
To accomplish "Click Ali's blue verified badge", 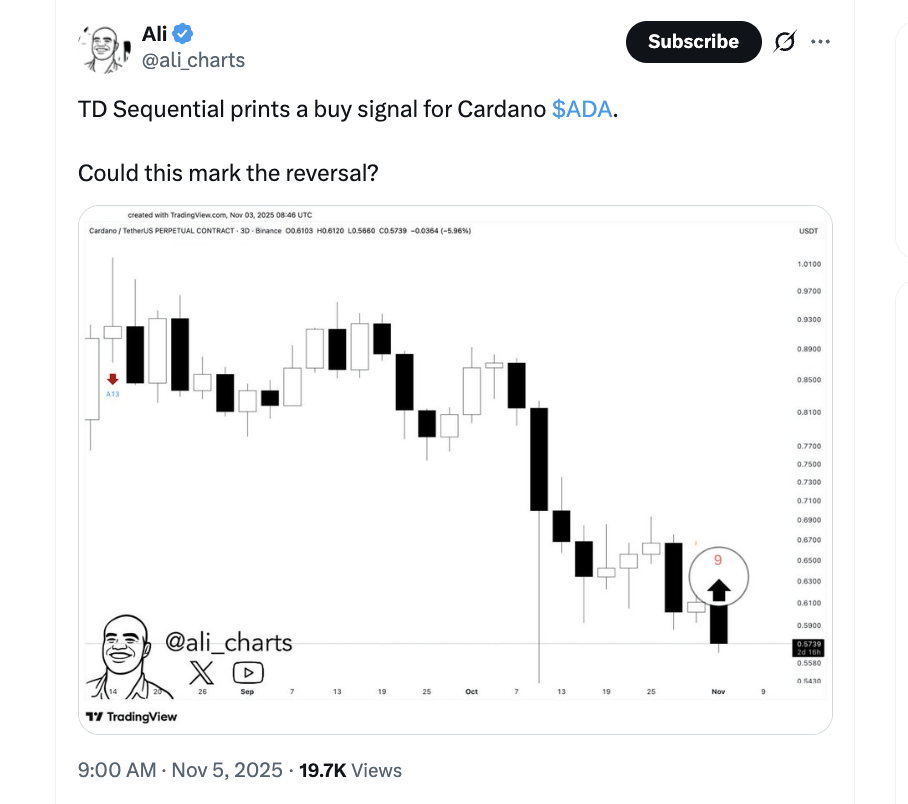I will click(x=180, y=33).
